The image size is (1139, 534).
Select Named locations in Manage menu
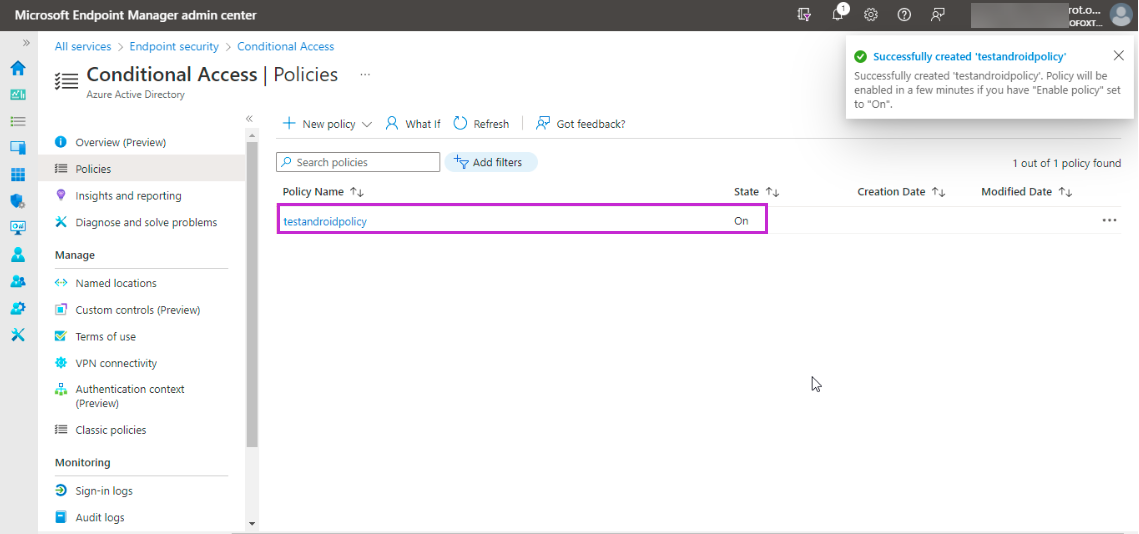(116, 283)
